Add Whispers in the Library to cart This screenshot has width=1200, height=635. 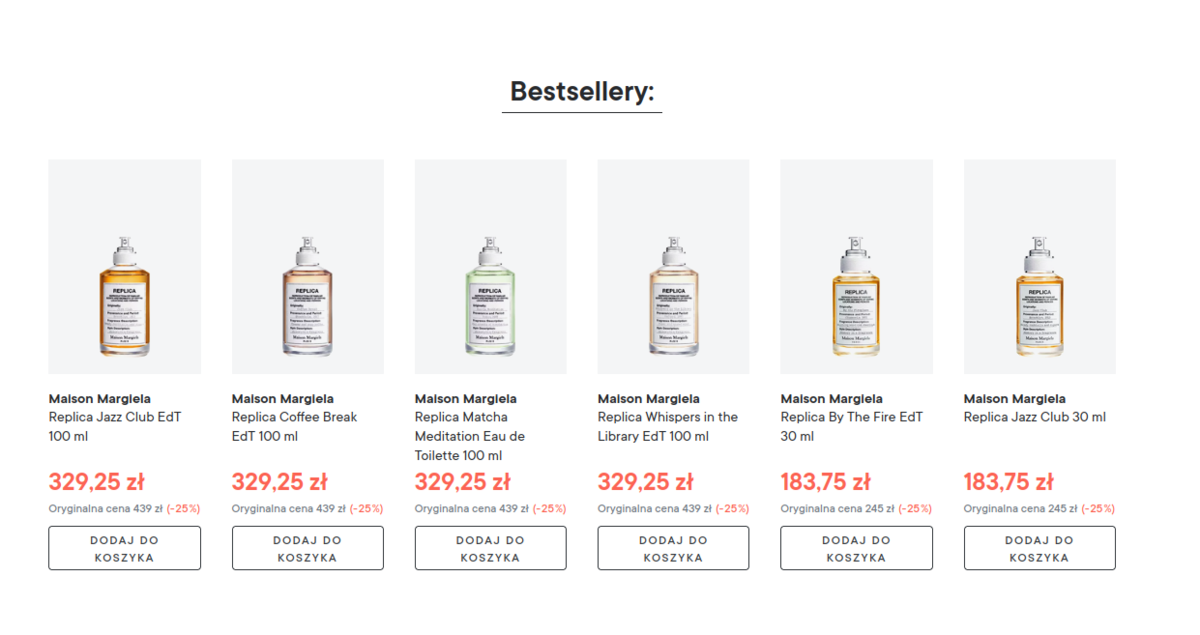click(673, 548)
